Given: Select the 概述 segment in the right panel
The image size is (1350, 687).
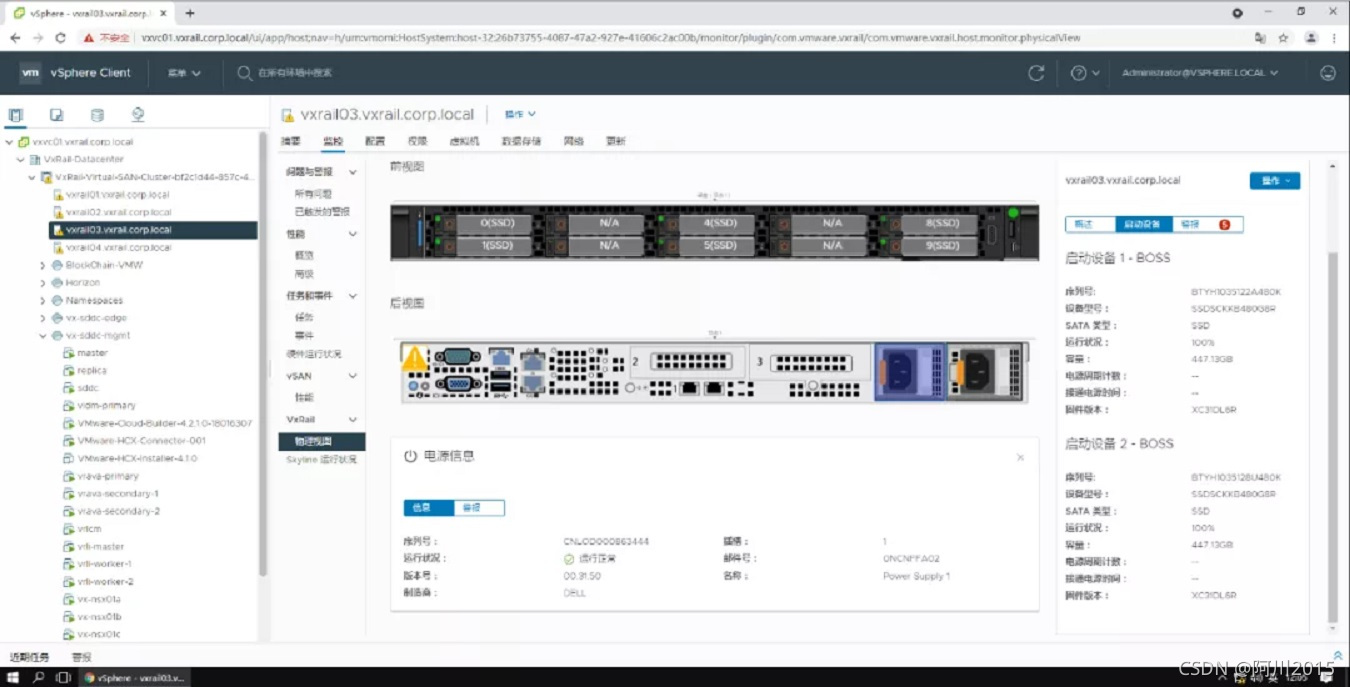Looking at the screenshot, I should 1090,224.
